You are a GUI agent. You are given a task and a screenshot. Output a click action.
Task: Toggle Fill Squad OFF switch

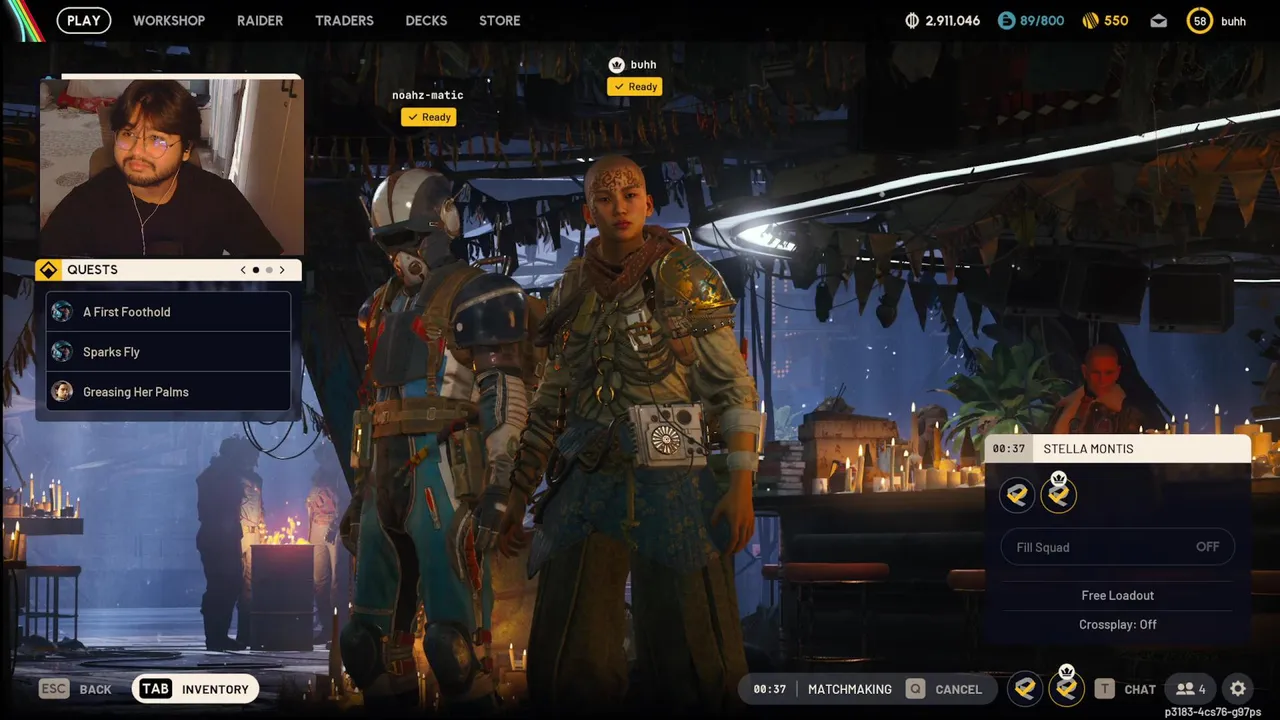click(x=1117, y=547)
